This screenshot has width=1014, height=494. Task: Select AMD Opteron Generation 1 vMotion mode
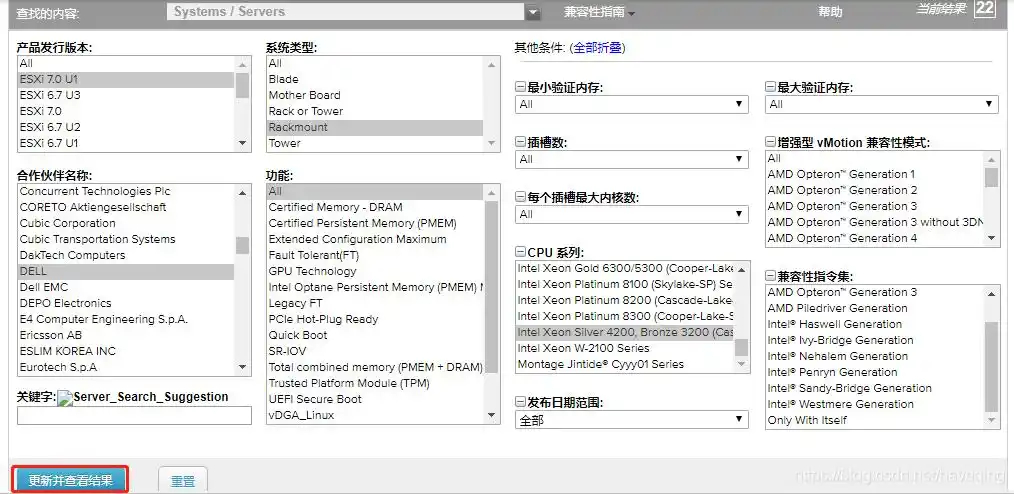click(x=875, y=175)
